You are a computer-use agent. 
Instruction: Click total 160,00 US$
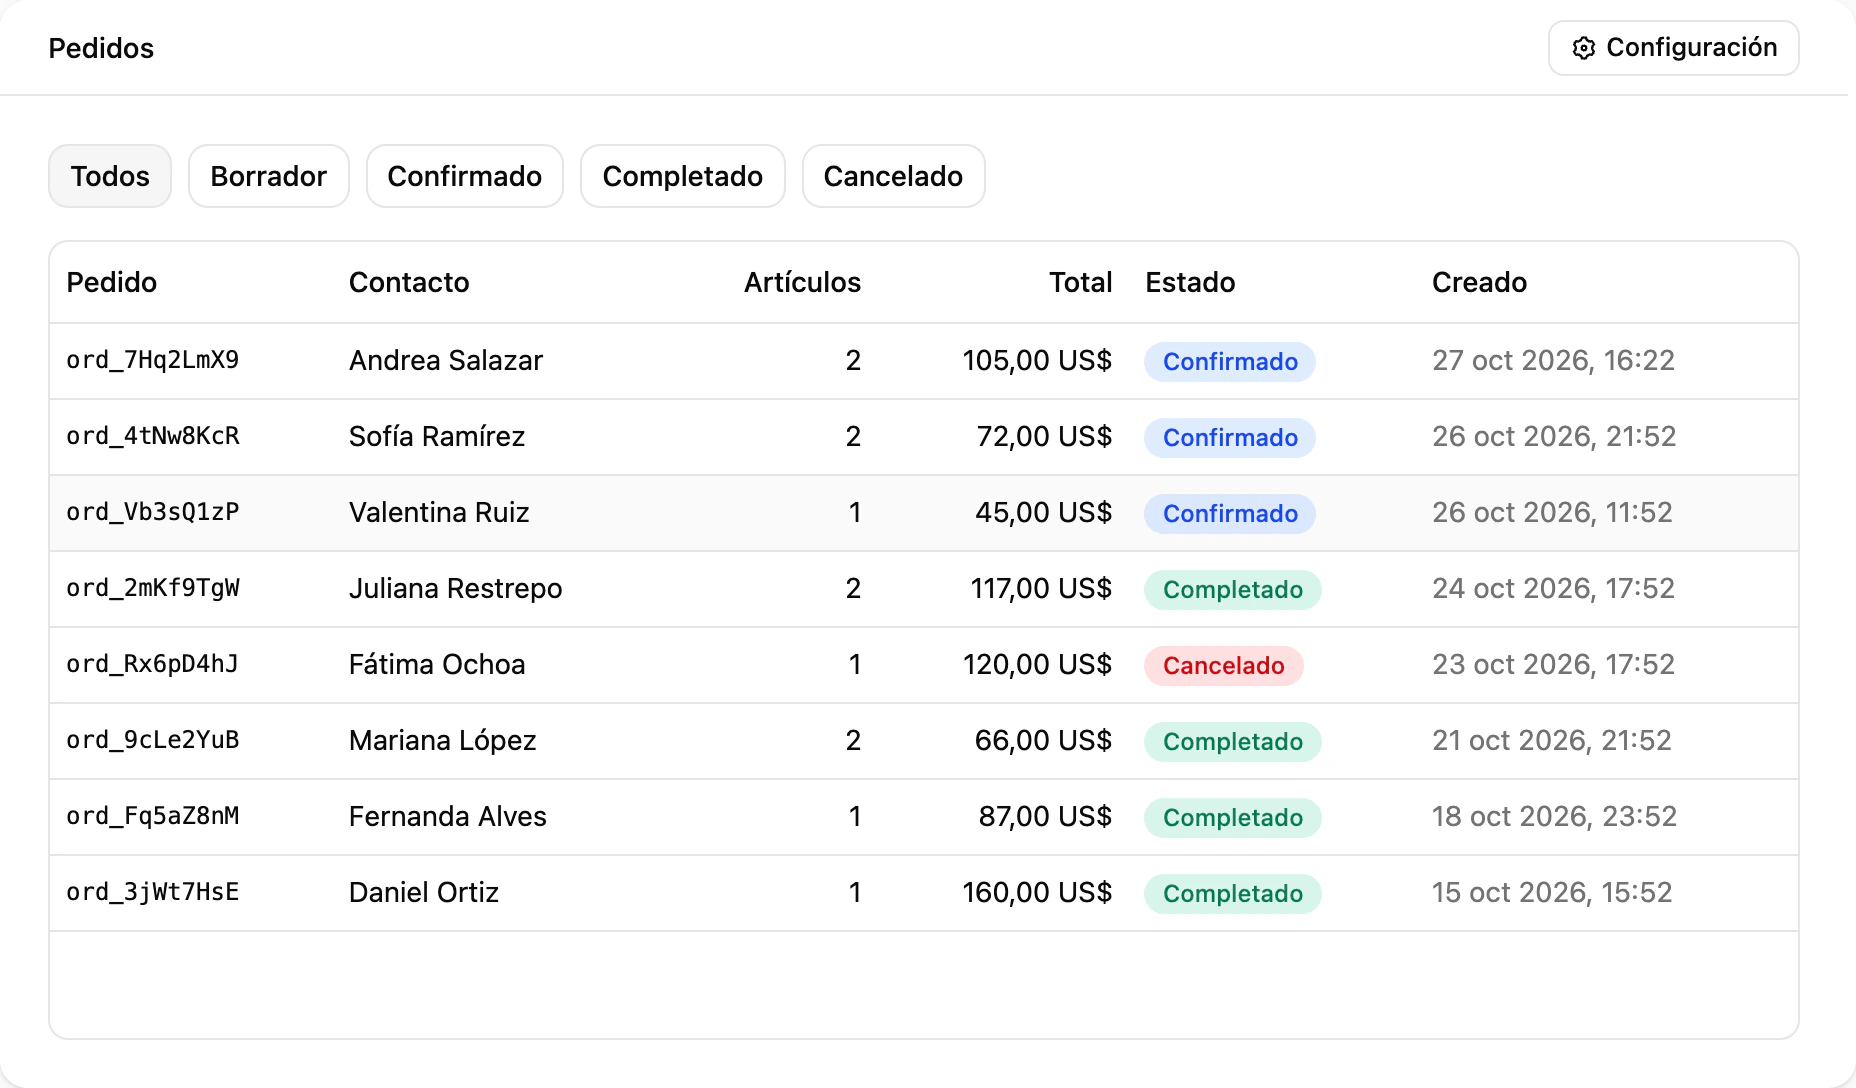tap(1037, 892)
